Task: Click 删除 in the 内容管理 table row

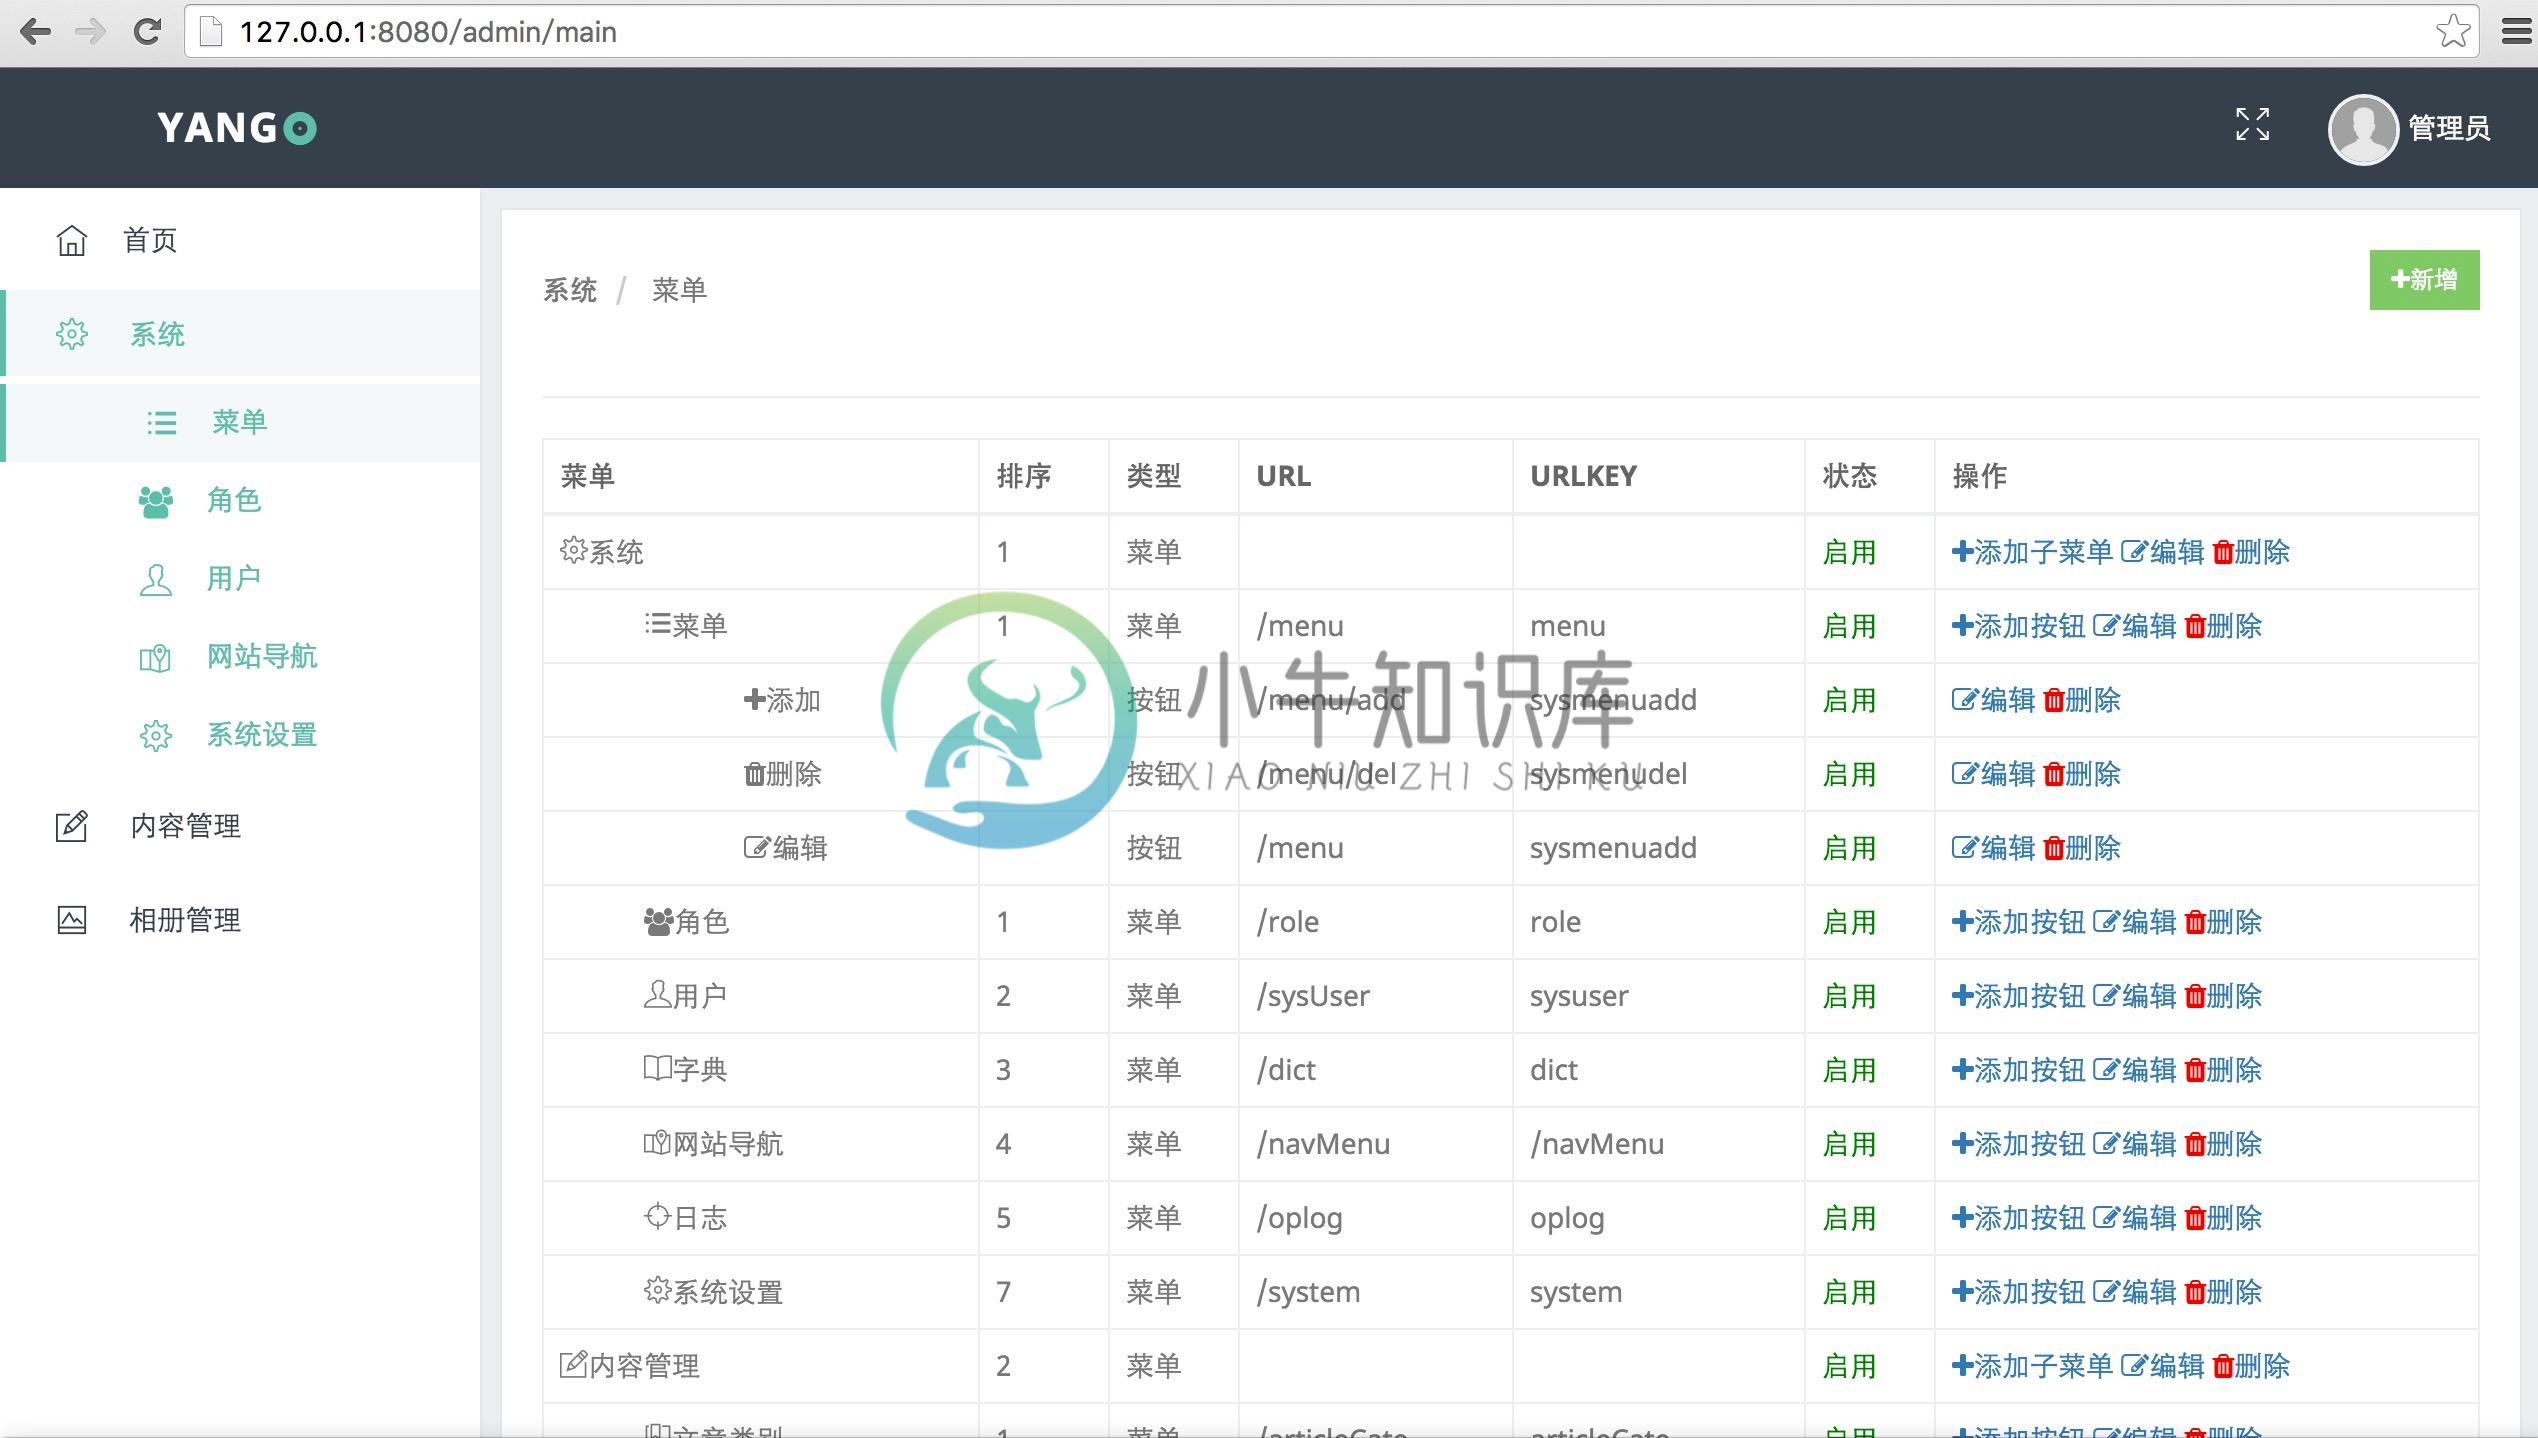Action: (x=2252, y=1366)
